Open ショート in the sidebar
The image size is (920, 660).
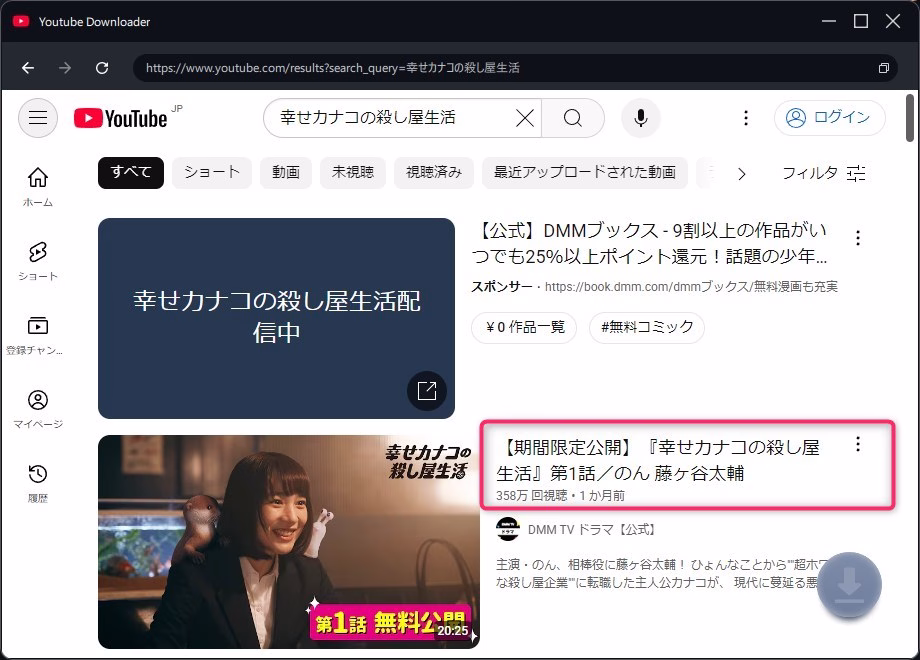[x=38, y=261]
